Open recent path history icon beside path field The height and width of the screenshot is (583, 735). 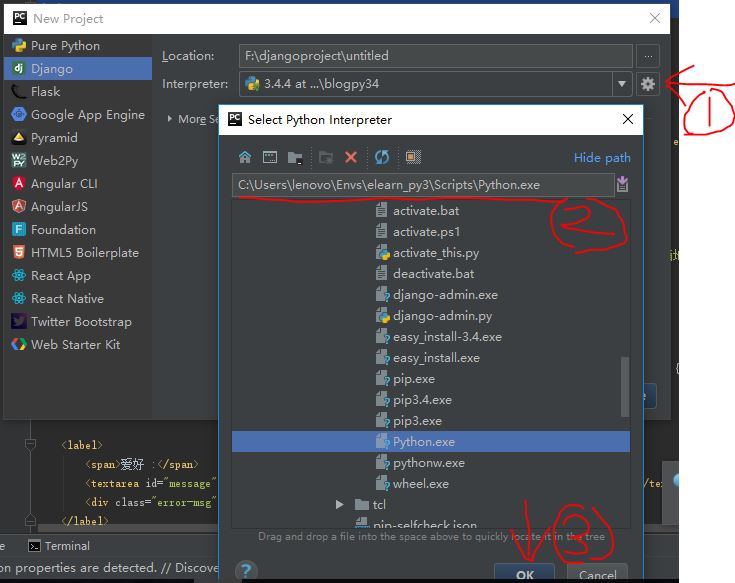(x=622, y=184)
